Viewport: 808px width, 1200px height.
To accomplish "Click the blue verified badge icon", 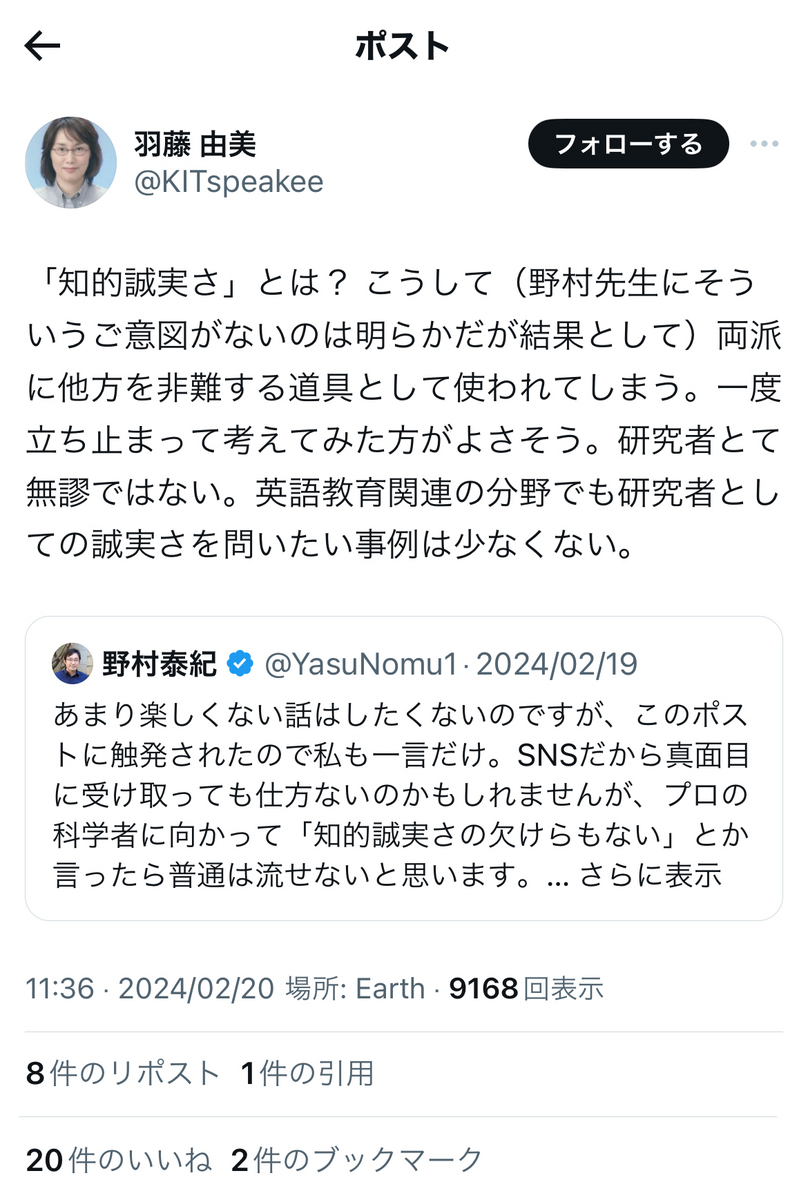I will [x=240, y=663].
